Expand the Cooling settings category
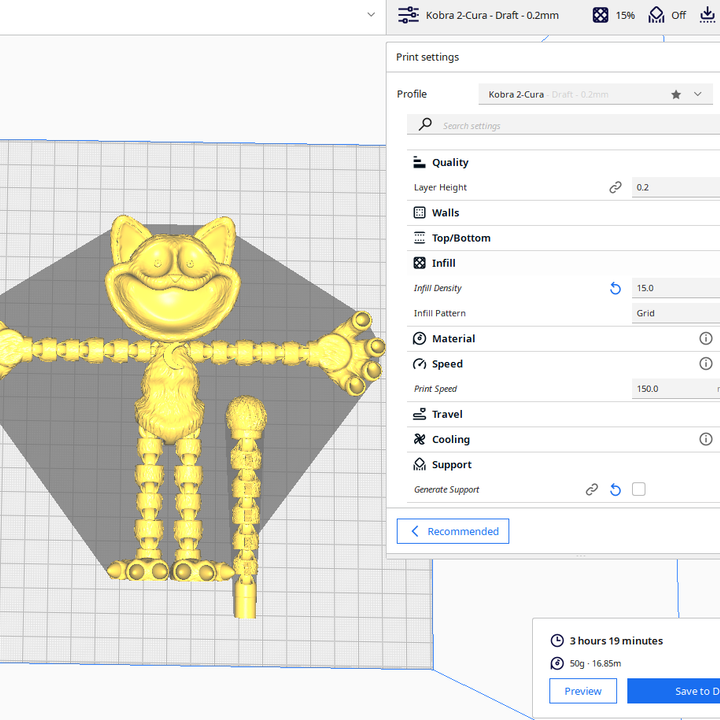The image size is (720, 720). click(563, 439)
